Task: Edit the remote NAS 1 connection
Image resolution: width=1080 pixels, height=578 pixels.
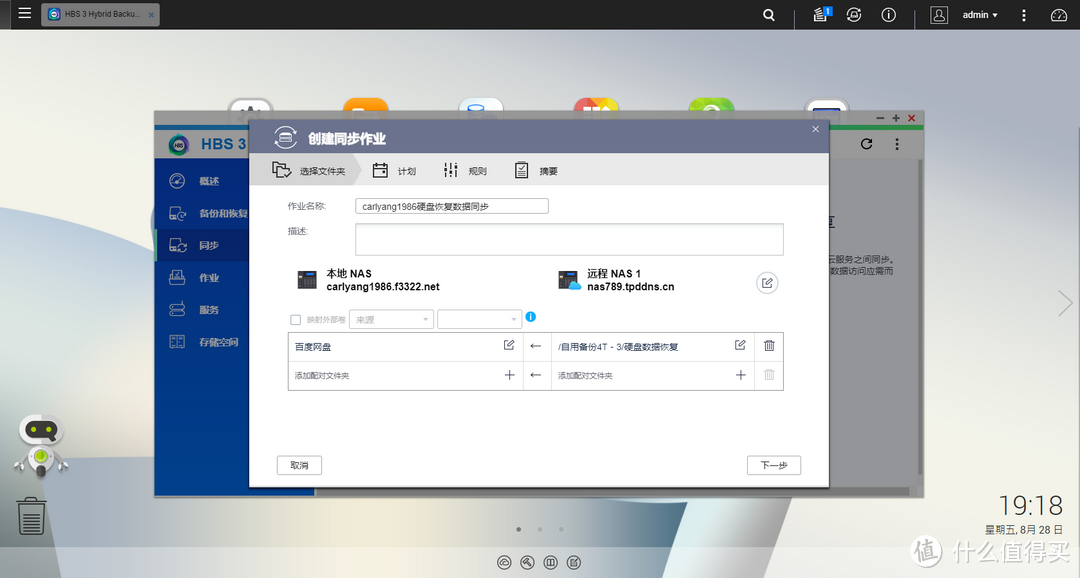Action: tap(767, 283)
